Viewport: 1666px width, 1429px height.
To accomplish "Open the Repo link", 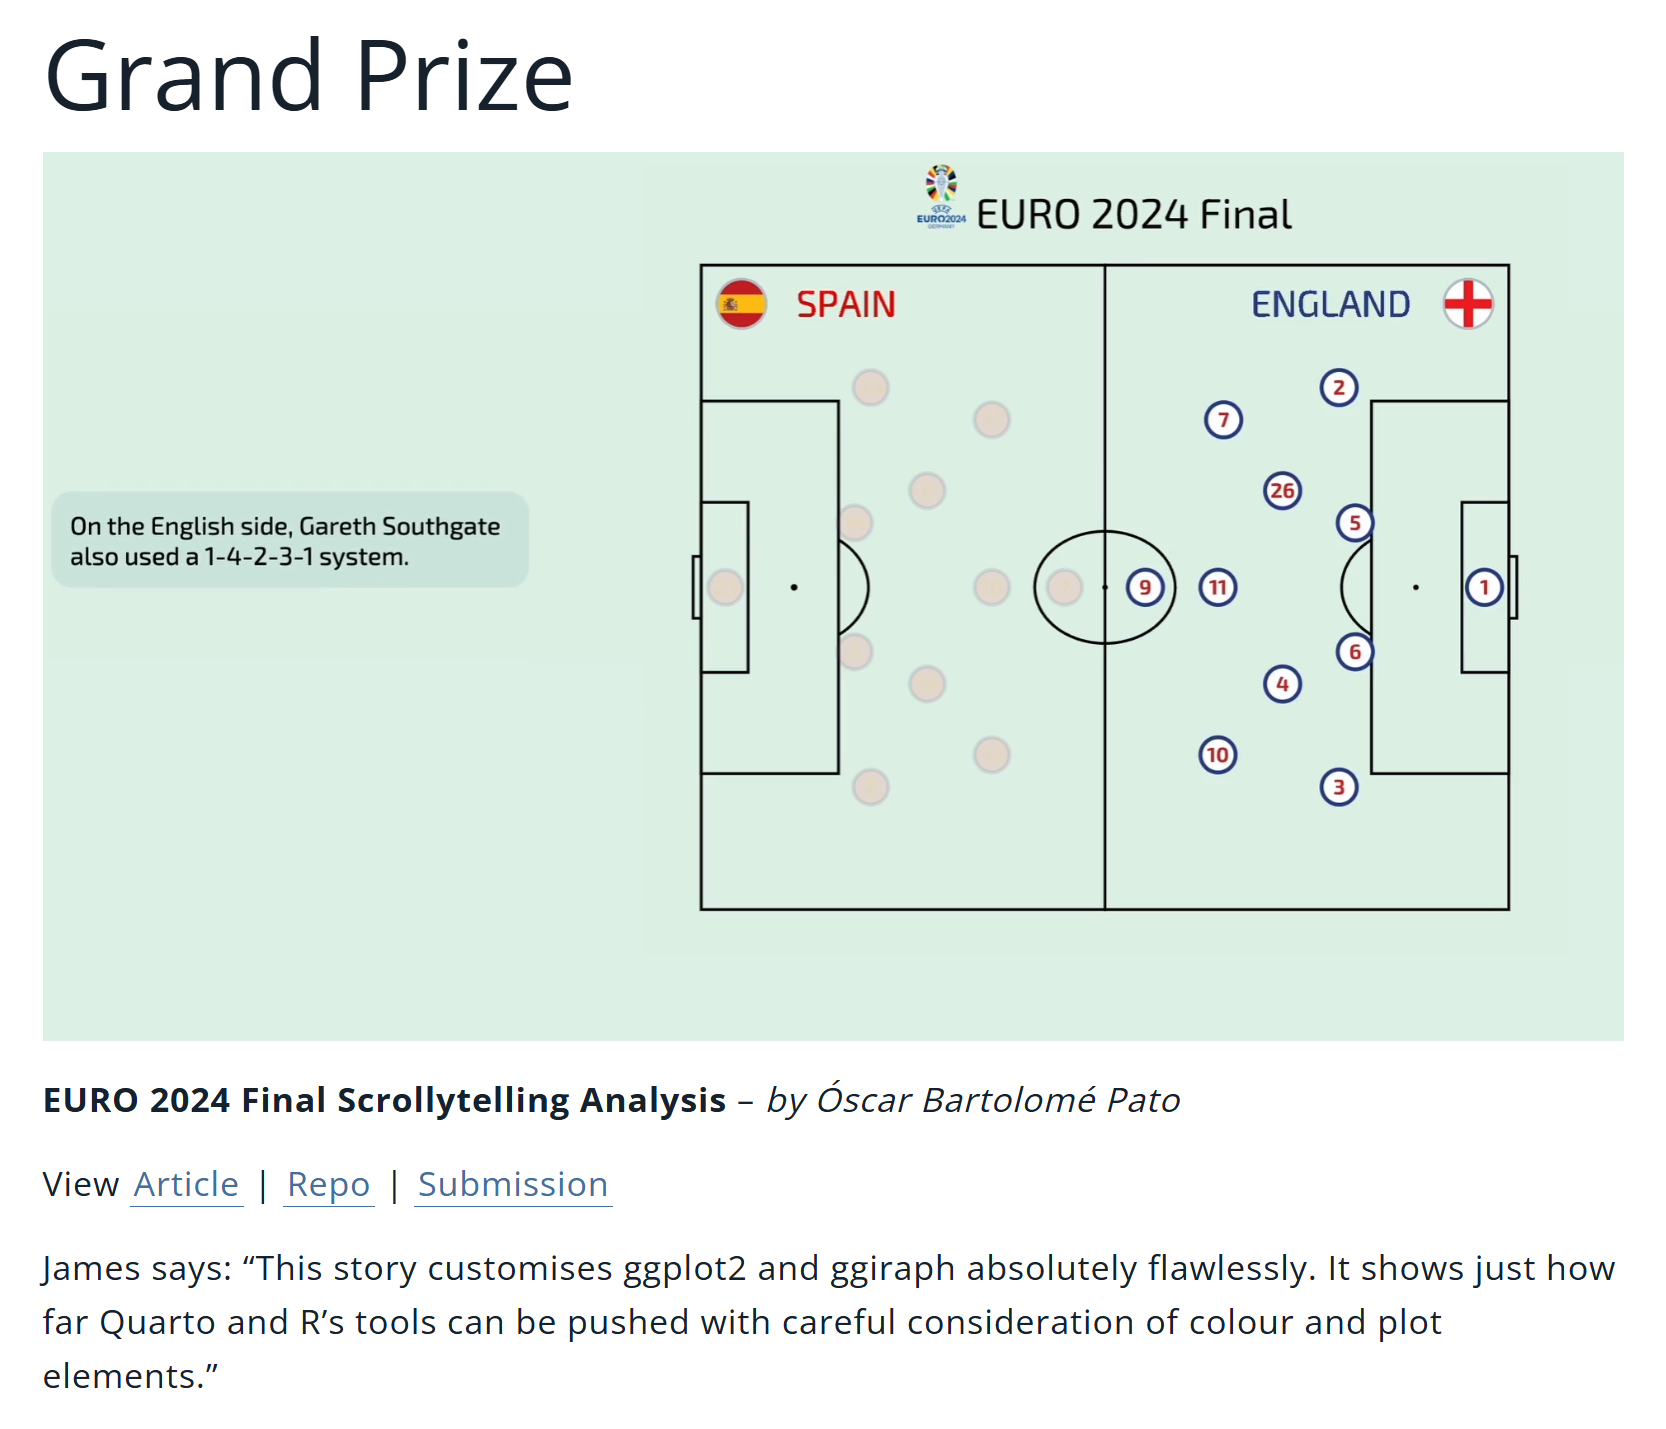I will pyautogui.click(x=328, y=1184).
